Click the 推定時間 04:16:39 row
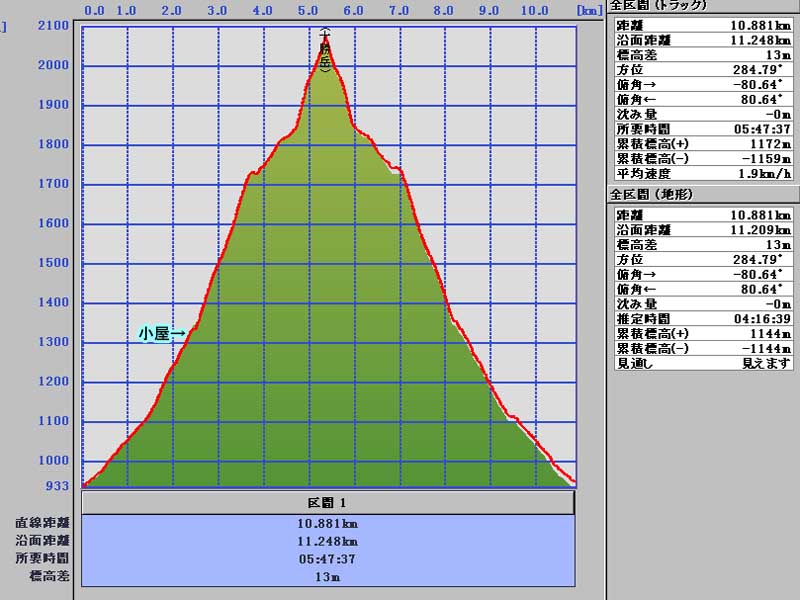Viewport: 800px width, 600px height. (x=704, y=319)
